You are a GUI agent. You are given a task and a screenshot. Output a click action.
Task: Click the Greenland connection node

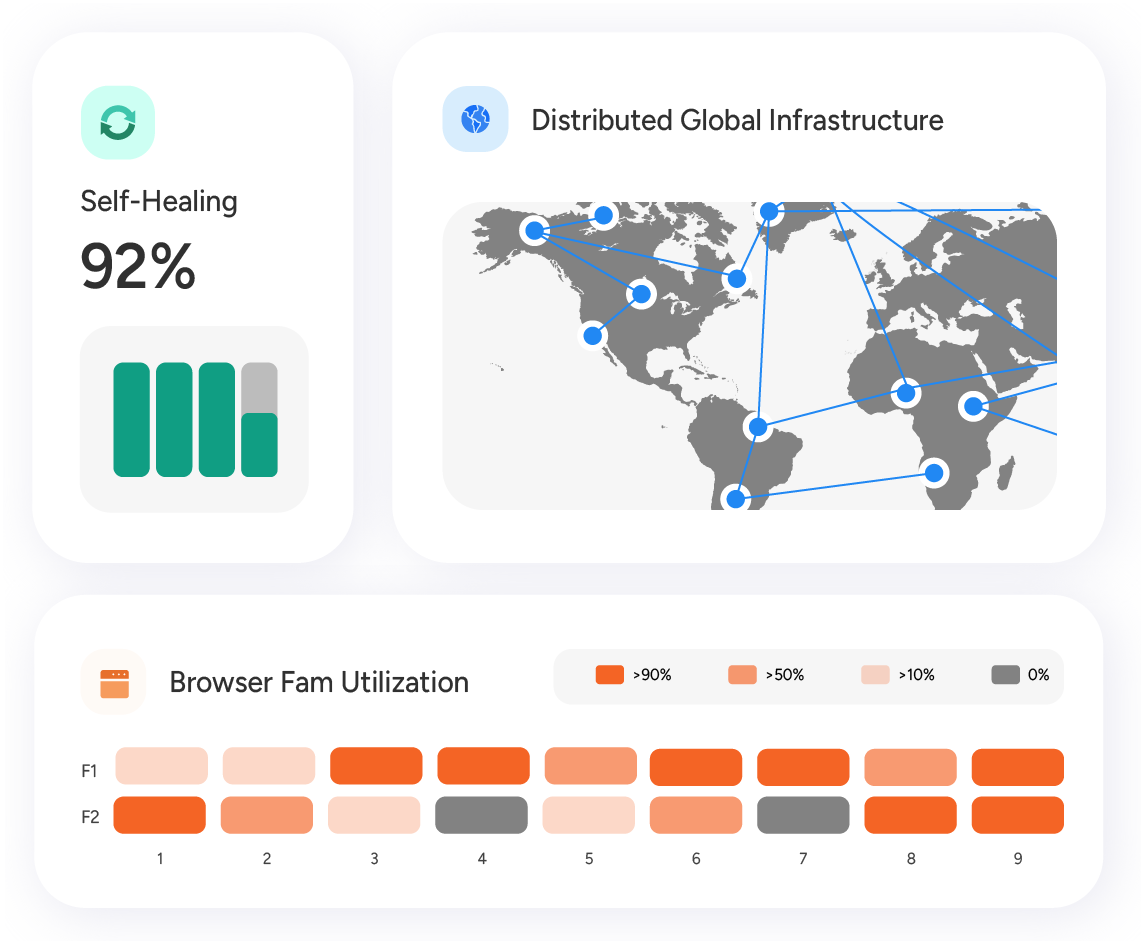point(768,211)
